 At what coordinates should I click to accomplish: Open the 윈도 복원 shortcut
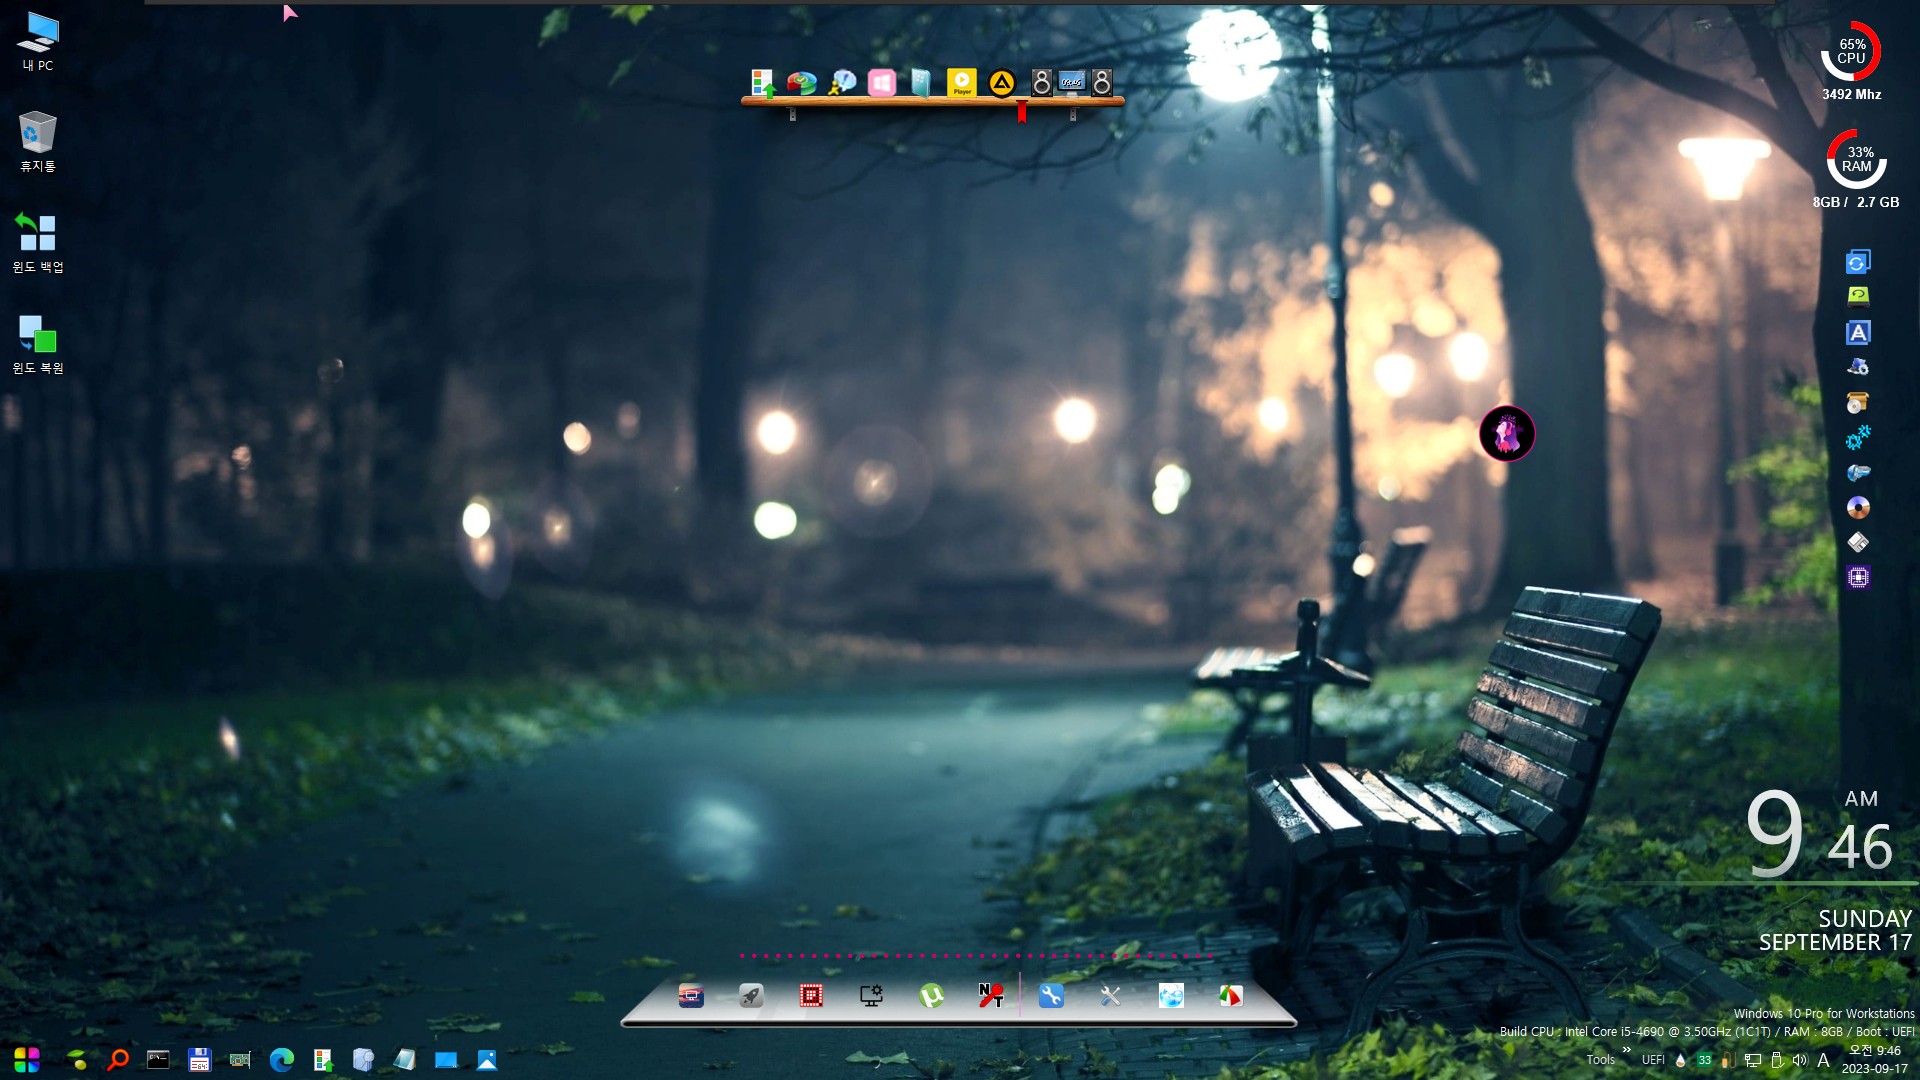[x=38, y=345]
